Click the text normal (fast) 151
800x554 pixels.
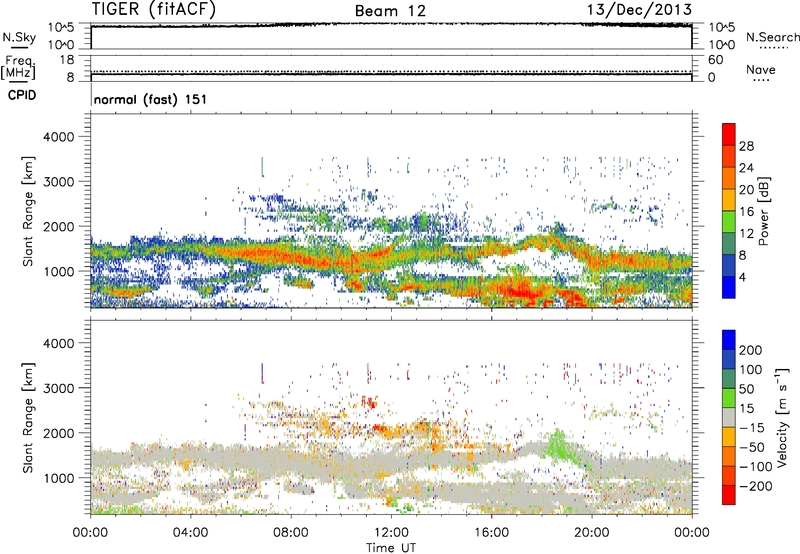tap(151, 99)
